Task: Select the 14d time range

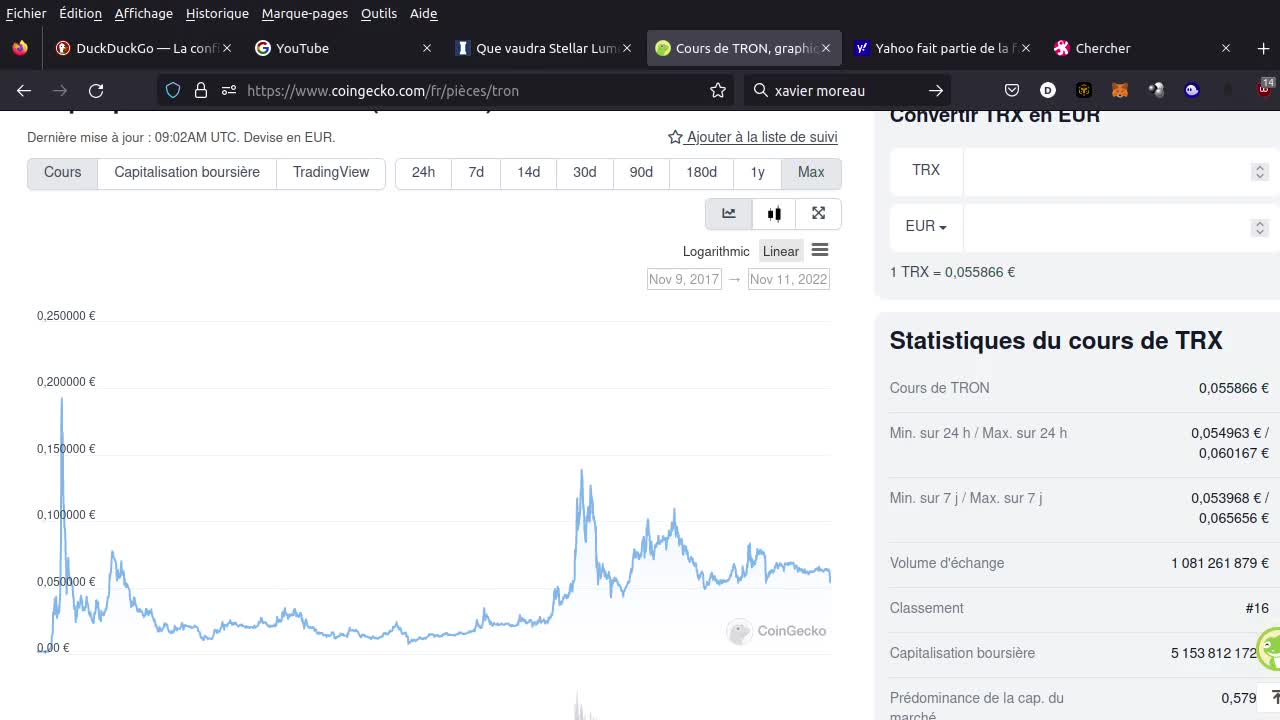Action: pyautogui.click(x=529, y=173)
